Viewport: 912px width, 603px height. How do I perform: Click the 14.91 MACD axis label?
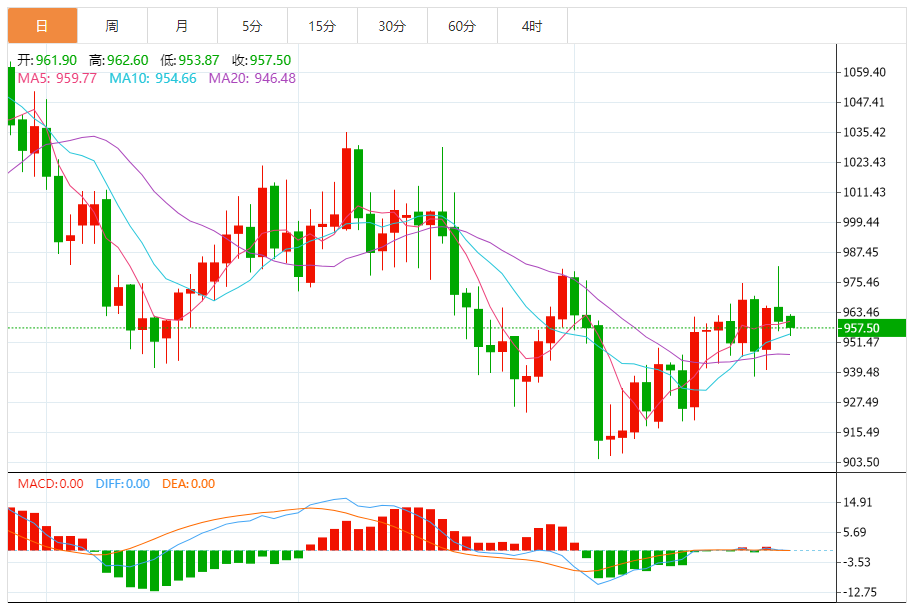858,502
